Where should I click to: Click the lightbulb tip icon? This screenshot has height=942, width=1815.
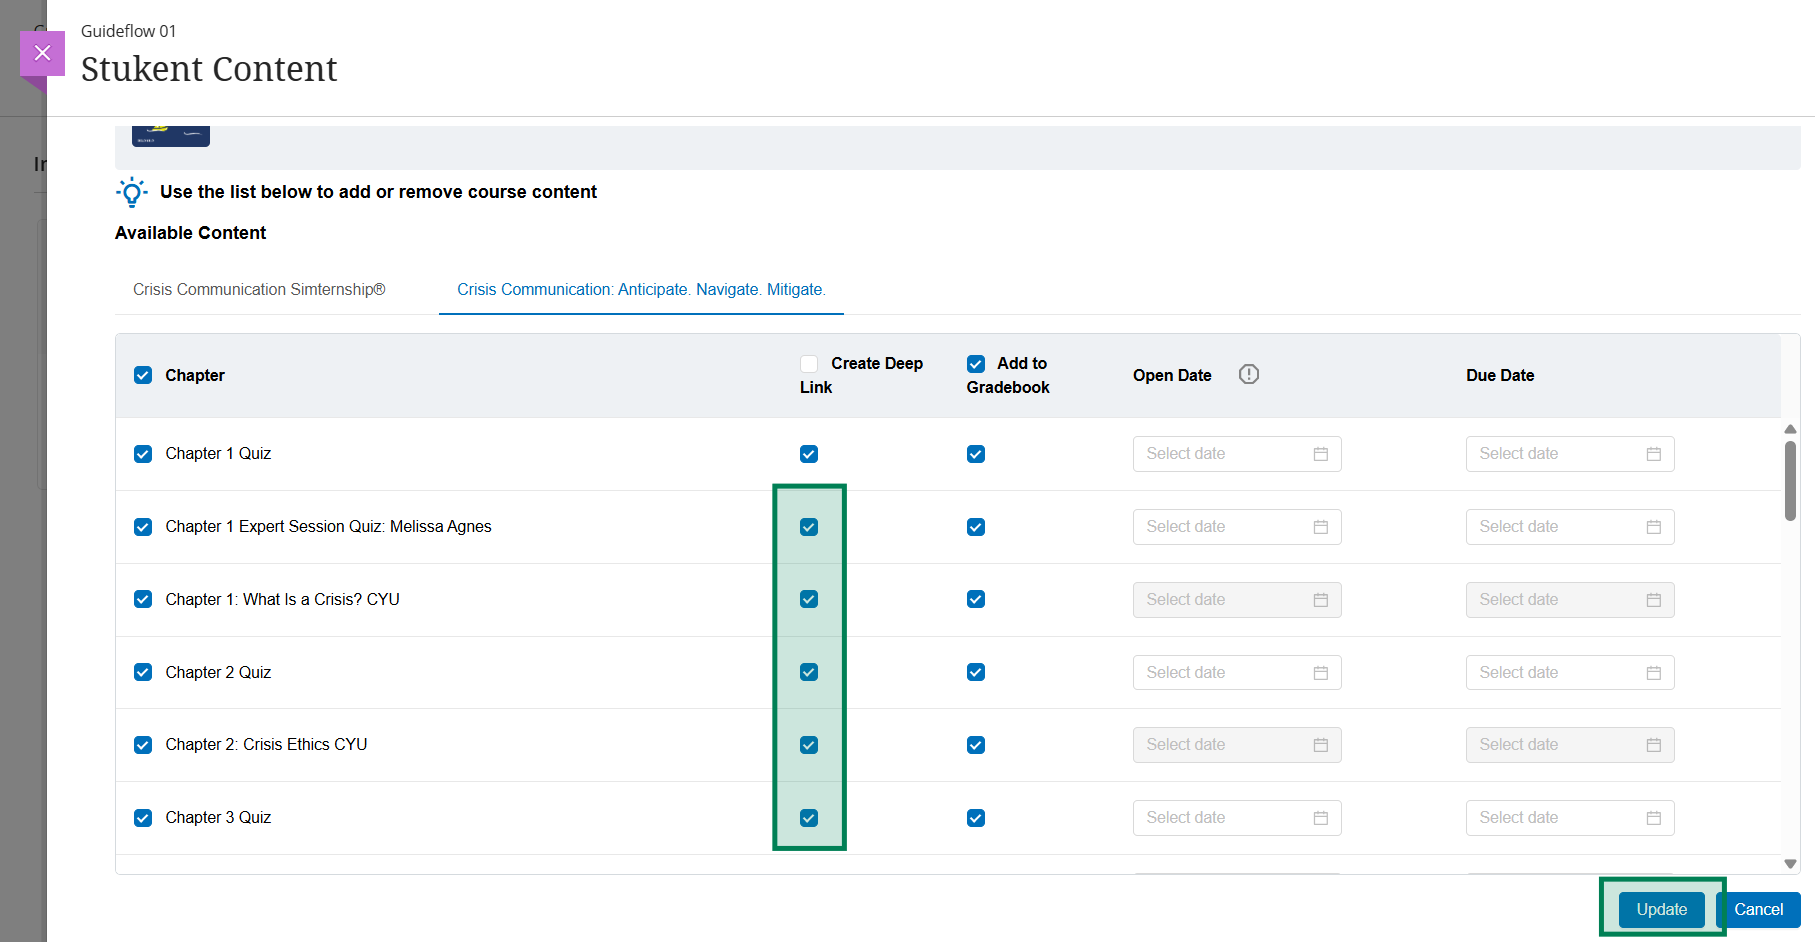pyautogui.click(x=132, y=192)
